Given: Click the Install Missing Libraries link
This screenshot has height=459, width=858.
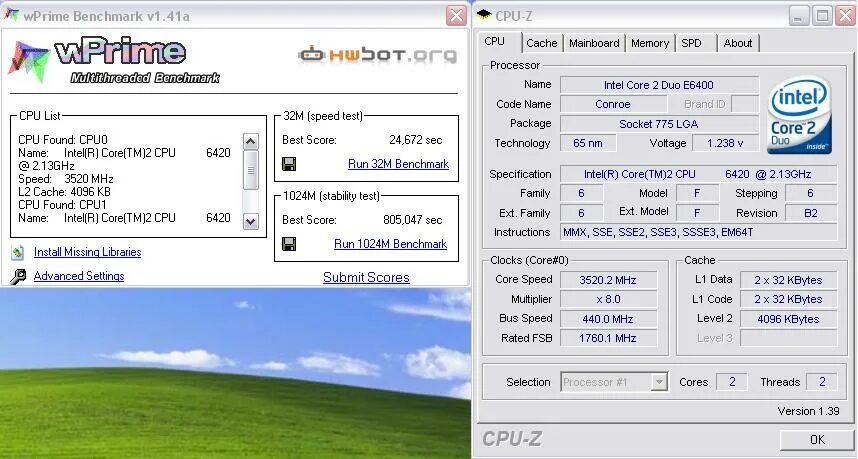Looking at the screenshot, I should (x=88, y=252).
